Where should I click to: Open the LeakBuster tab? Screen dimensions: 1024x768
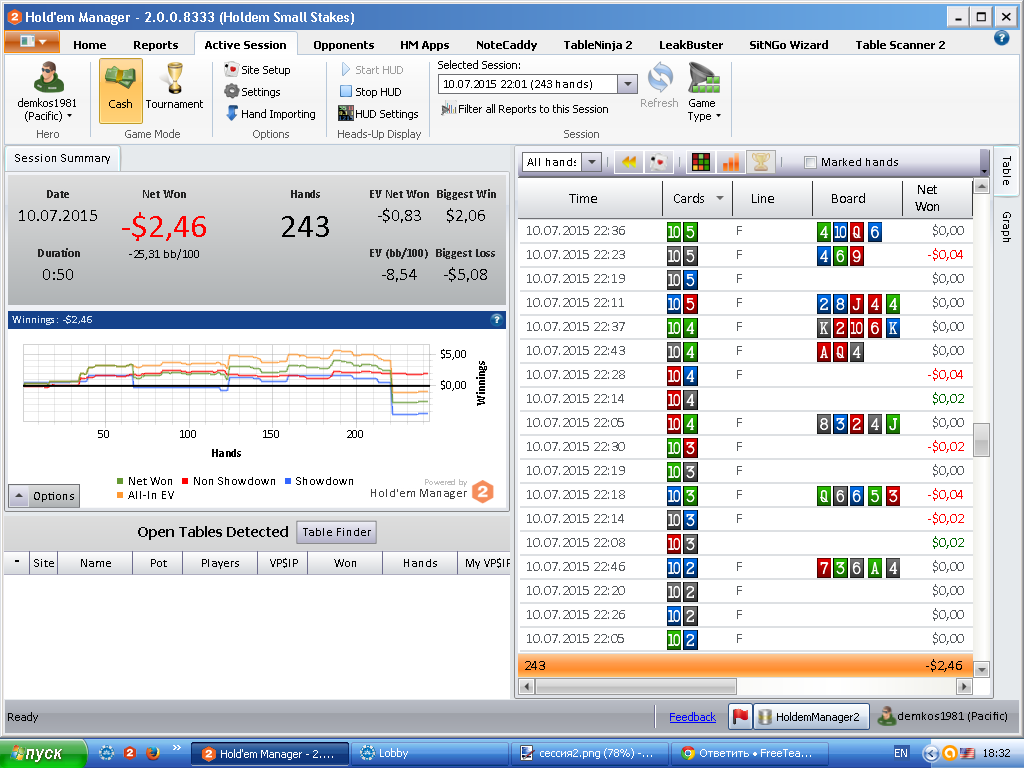tap(691, 45)
